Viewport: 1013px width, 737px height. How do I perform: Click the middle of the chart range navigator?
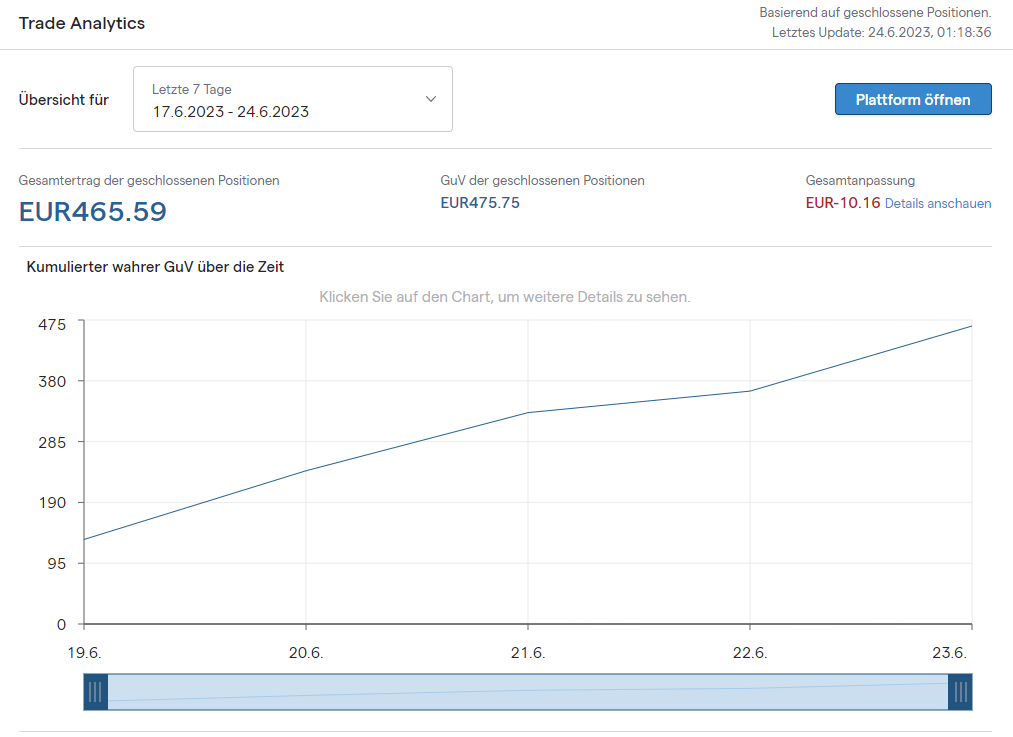528,691
